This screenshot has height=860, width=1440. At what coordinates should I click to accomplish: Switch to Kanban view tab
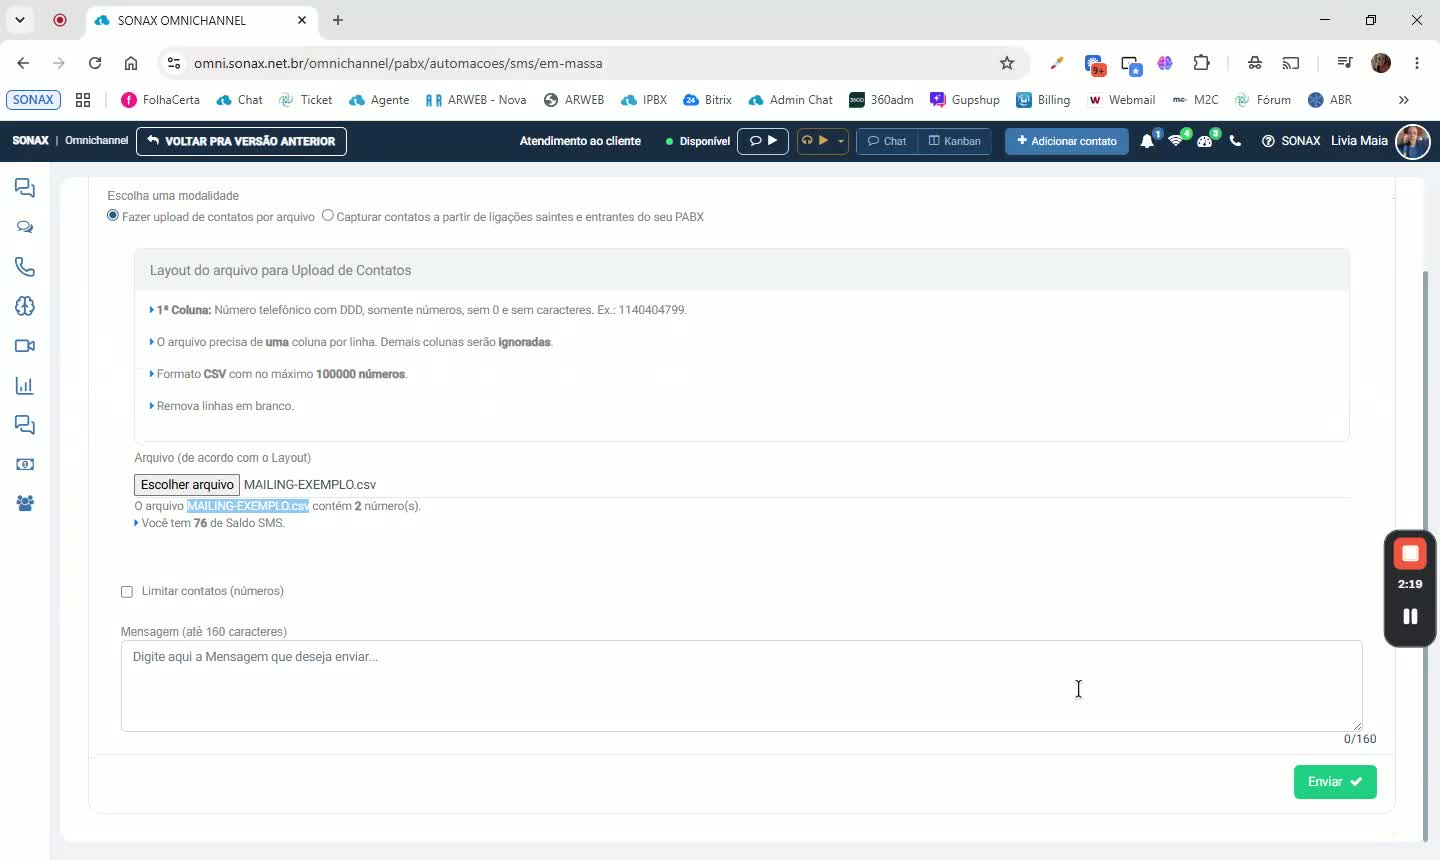(x=955, y=141)
